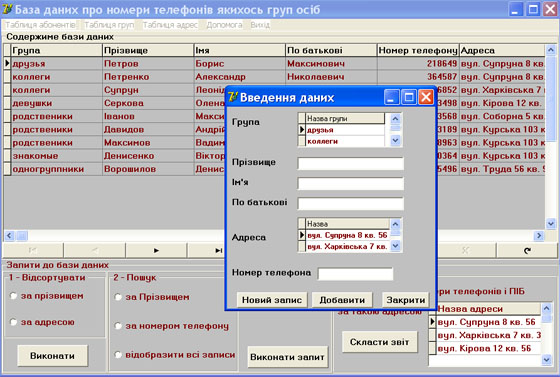Jump to last record in navigator bar
The height and width of the screenshot is (377, 560).
218,250
